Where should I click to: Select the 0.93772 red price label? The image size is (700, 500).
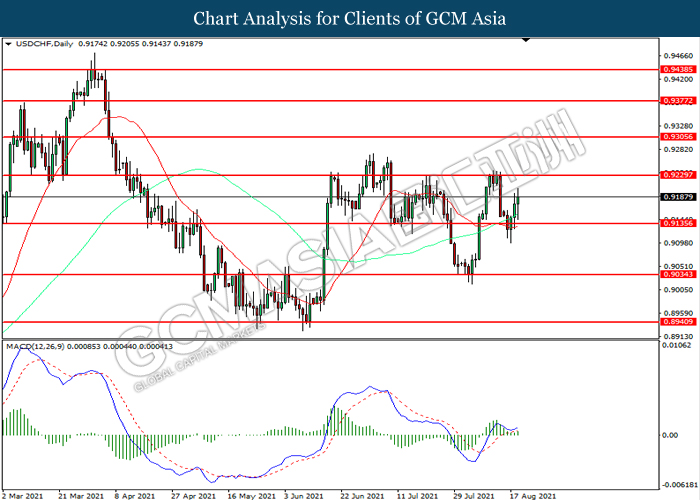click(678, 101)
